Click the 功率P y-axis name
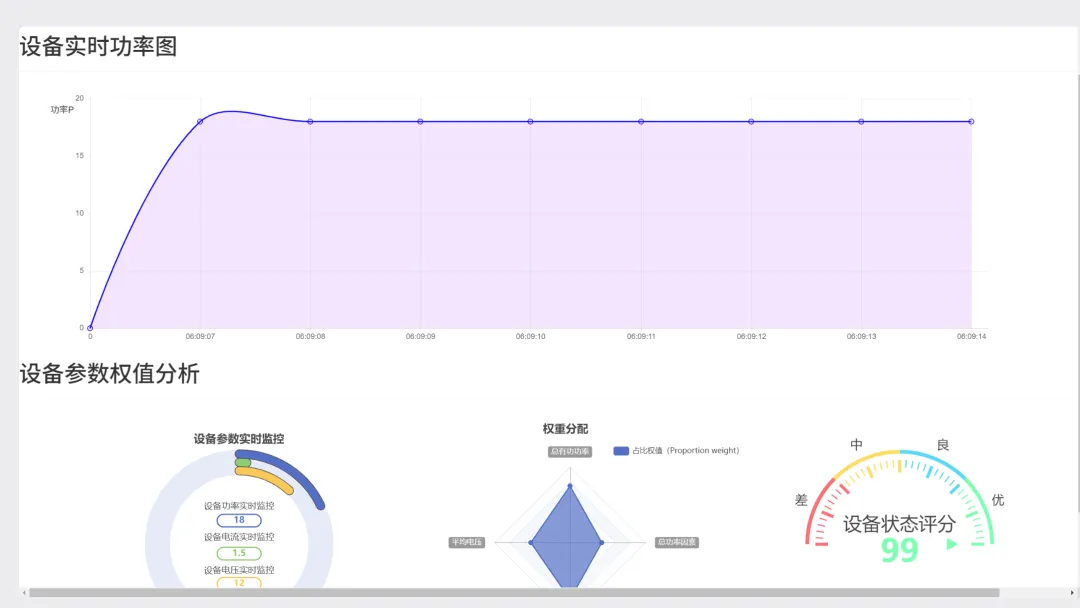 click(62, 109)
